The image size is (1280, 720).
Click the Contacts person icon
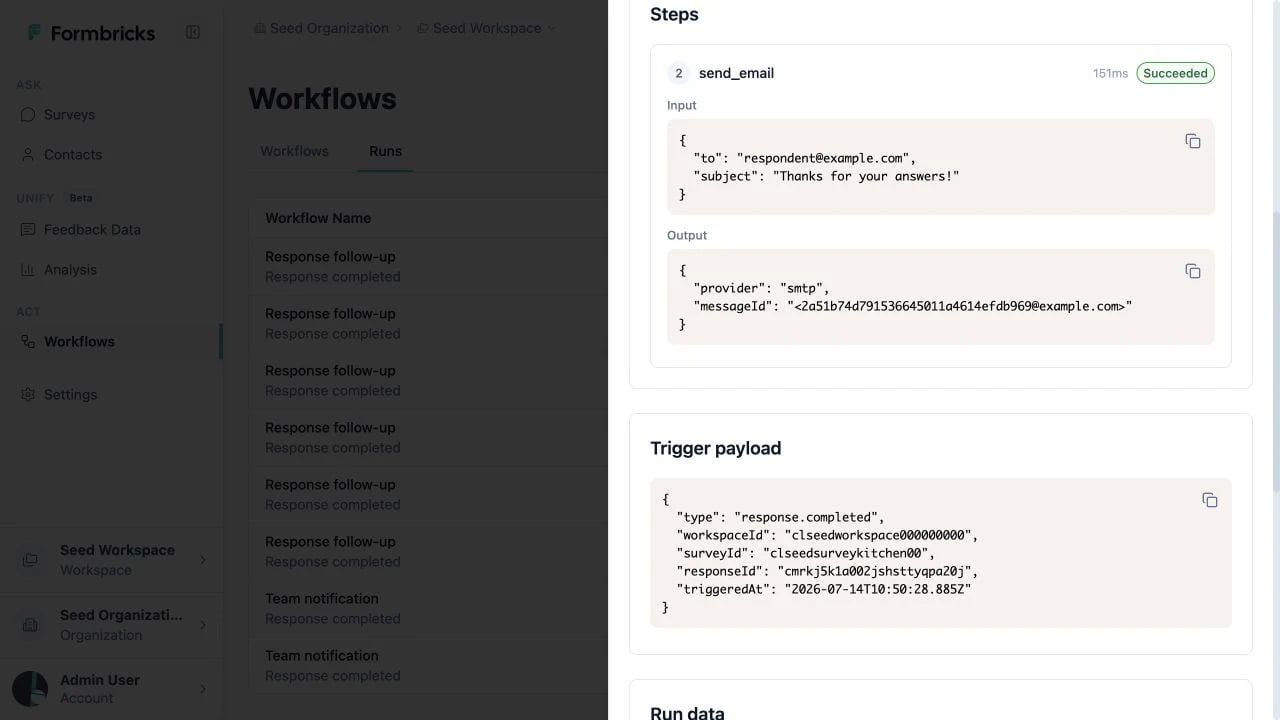(28, 155)
